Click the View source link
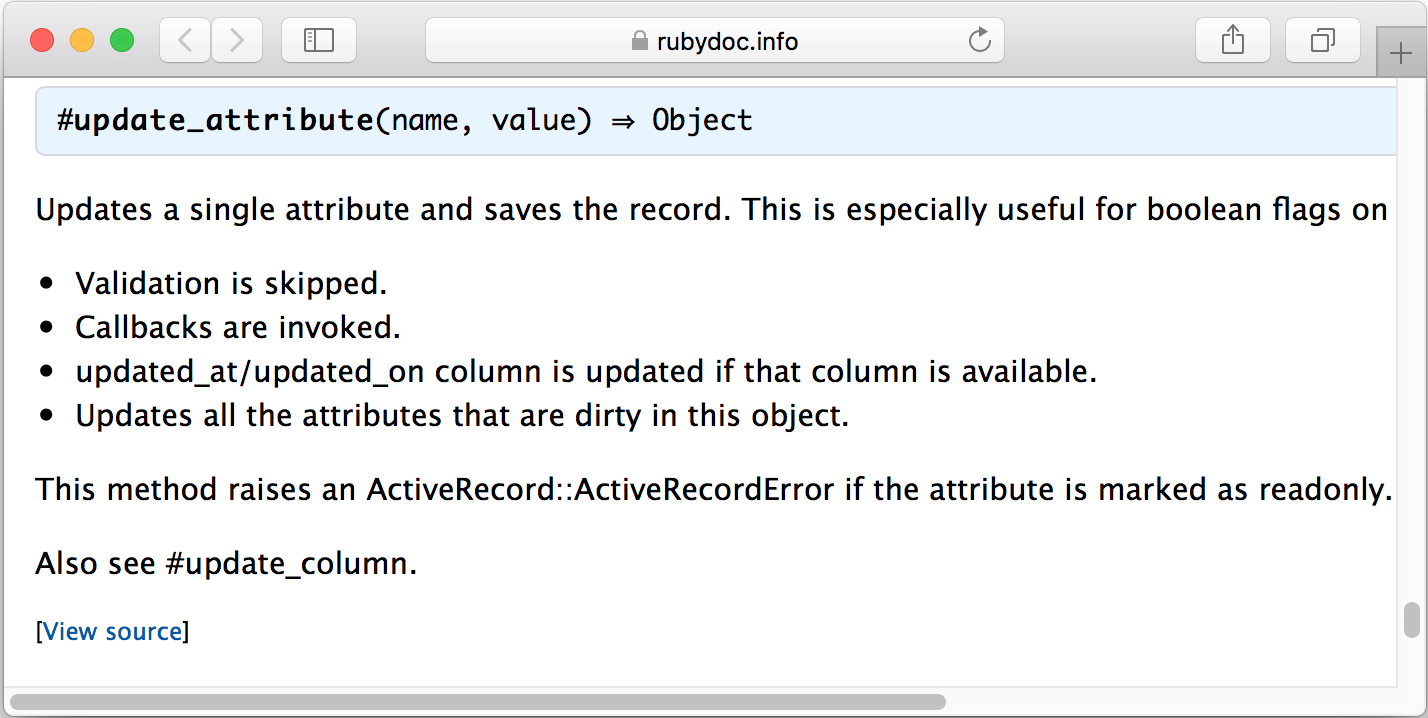Screen dimensions: 1428x718 pos(112,631)
